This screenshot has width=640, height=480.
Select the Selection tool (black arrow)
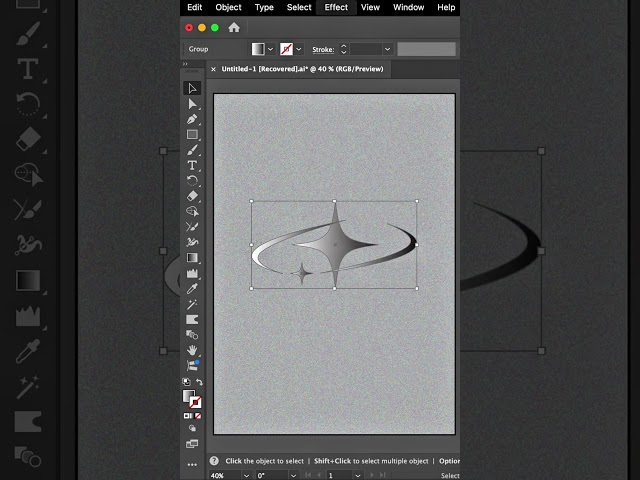[192, 89]
